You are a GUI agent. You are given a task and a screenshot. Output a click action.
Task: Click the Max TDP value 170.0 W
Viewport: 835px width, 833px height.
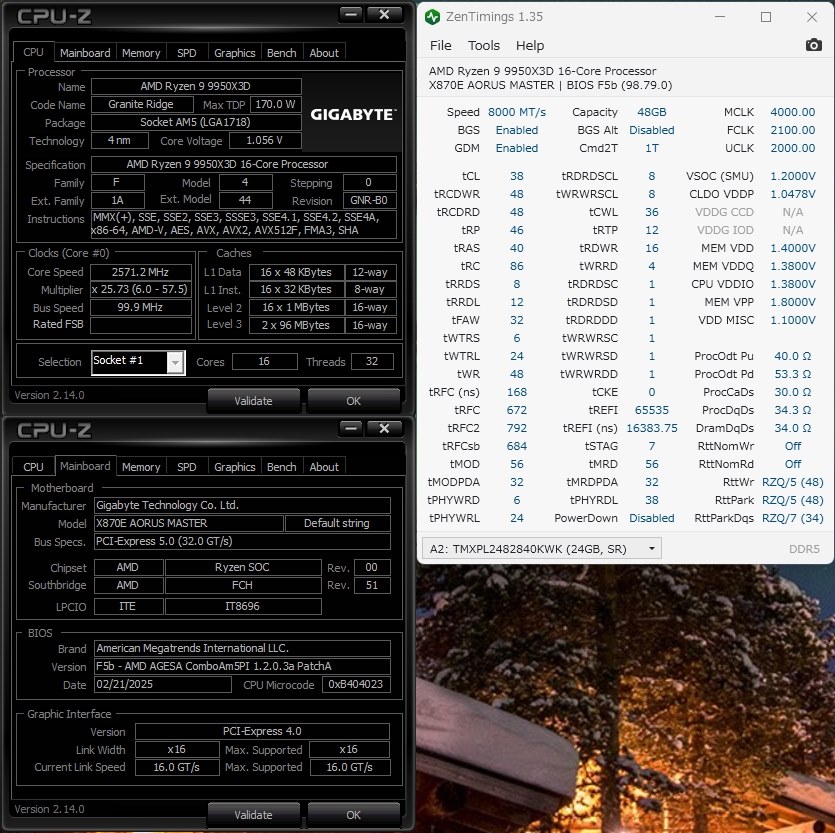pyautogui.click(x=275, y=104)
